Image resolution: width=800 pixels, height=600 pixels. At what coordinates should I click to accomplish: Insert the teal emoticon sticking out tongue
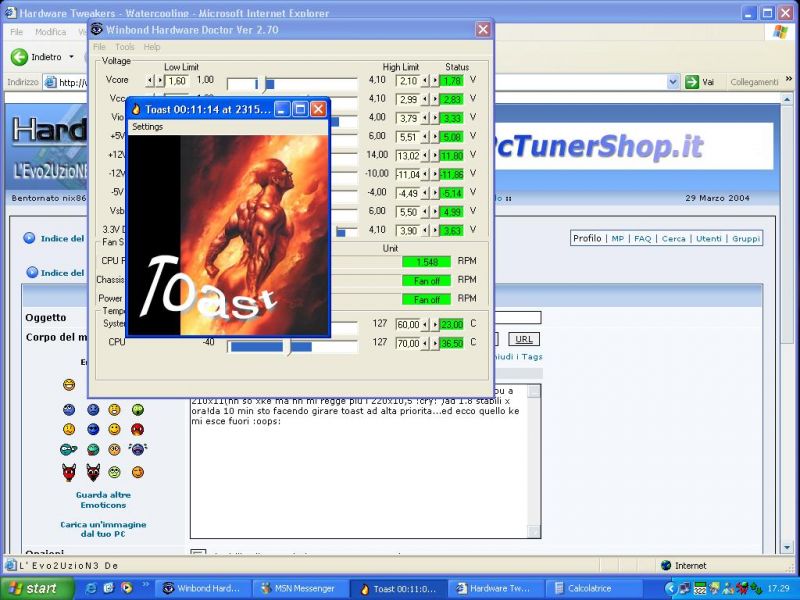tap(93, 449)
